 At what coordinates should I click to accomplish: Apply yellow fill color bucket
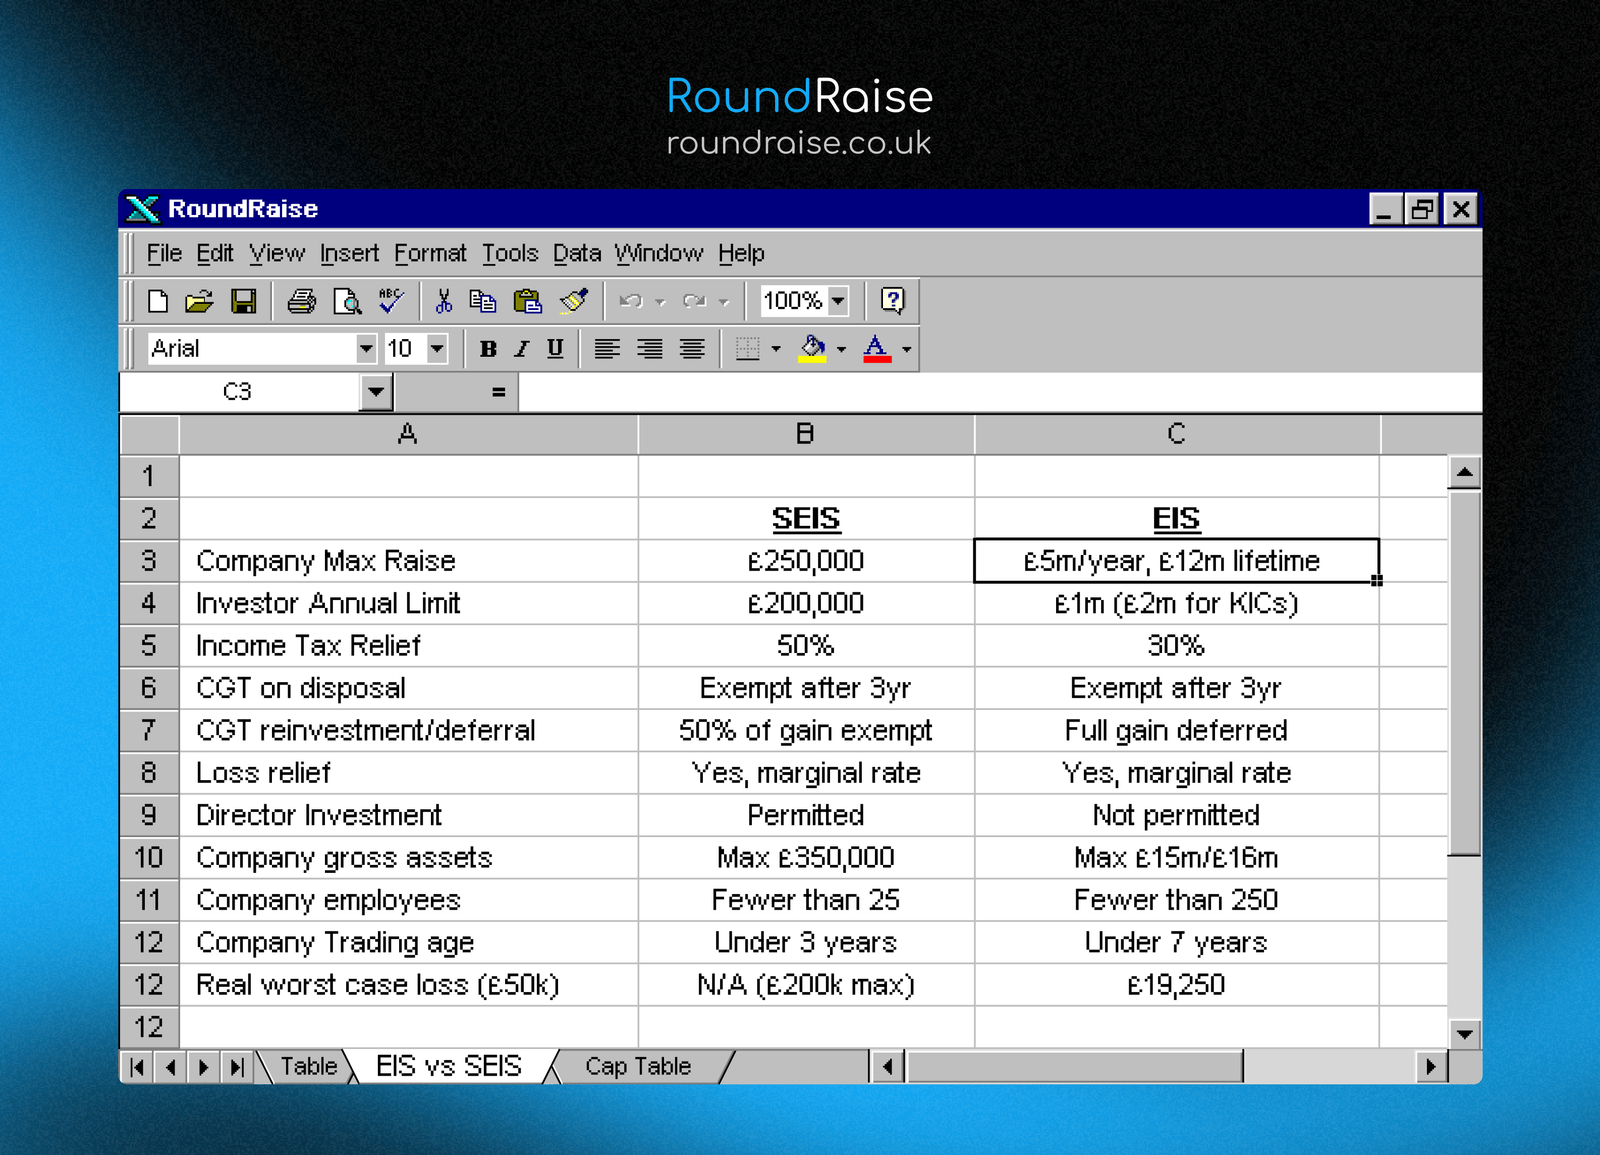point(812,349)
